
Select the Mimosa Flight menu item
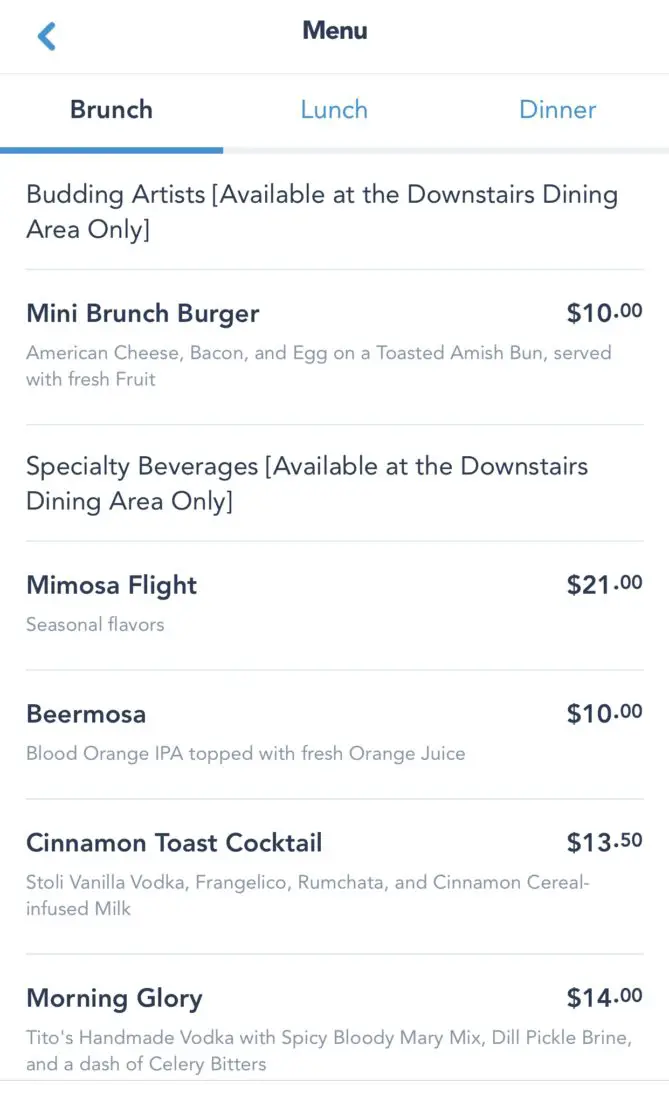(x=112, y=585)
